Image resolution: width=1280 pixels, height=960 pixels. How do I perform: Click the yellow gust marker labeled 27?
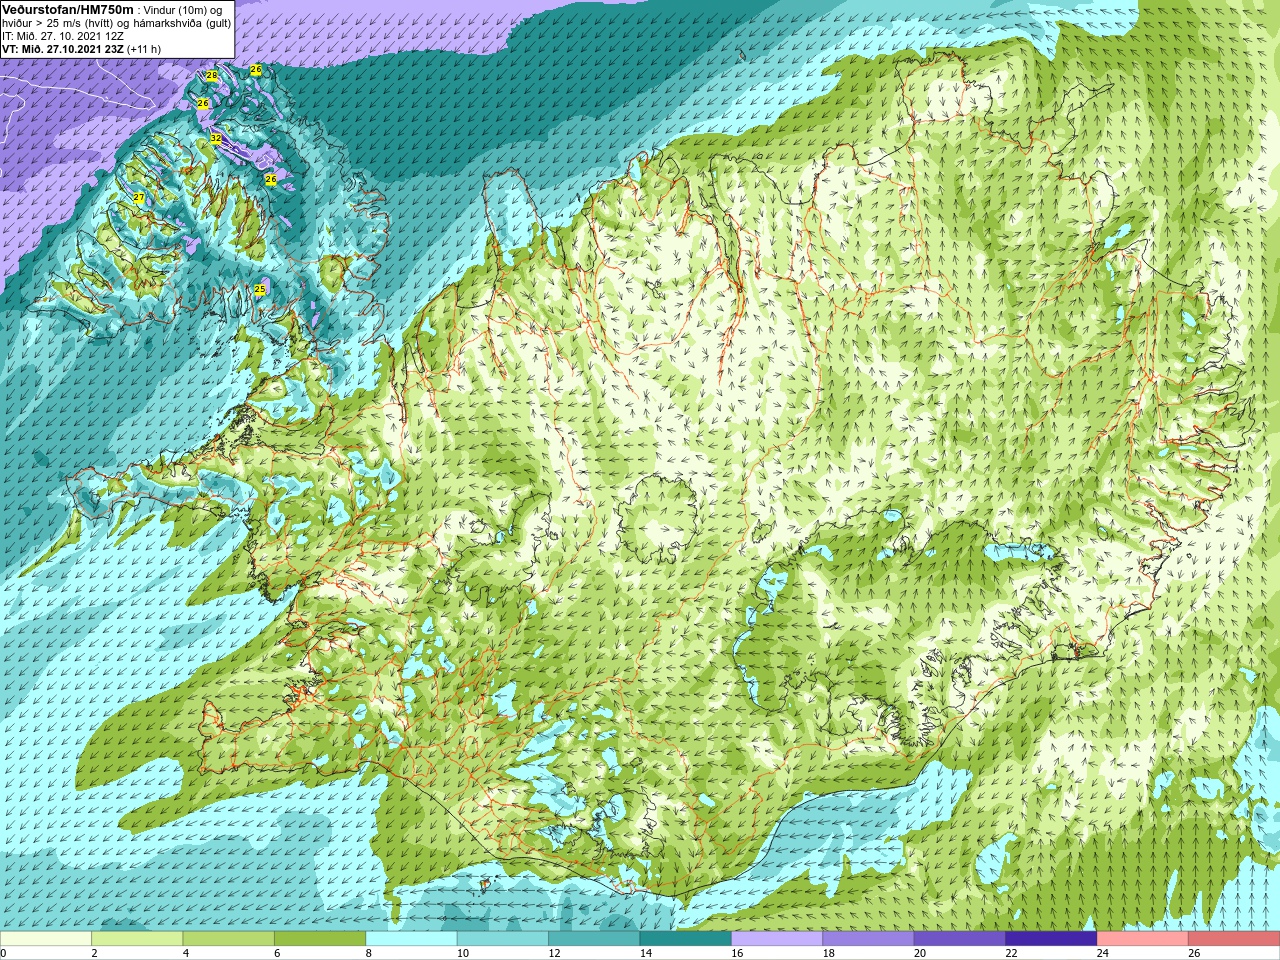coord(139,197)
